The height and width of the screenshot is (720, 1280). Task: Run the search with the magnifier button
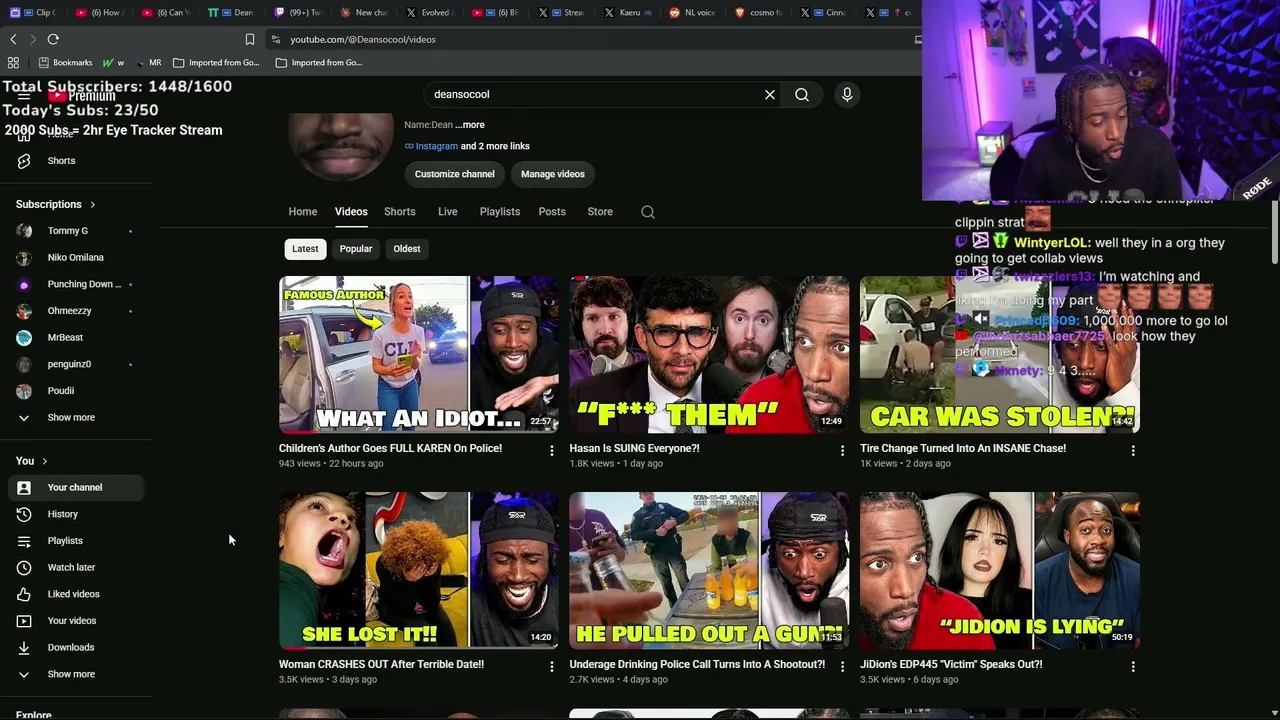(802, 94)
